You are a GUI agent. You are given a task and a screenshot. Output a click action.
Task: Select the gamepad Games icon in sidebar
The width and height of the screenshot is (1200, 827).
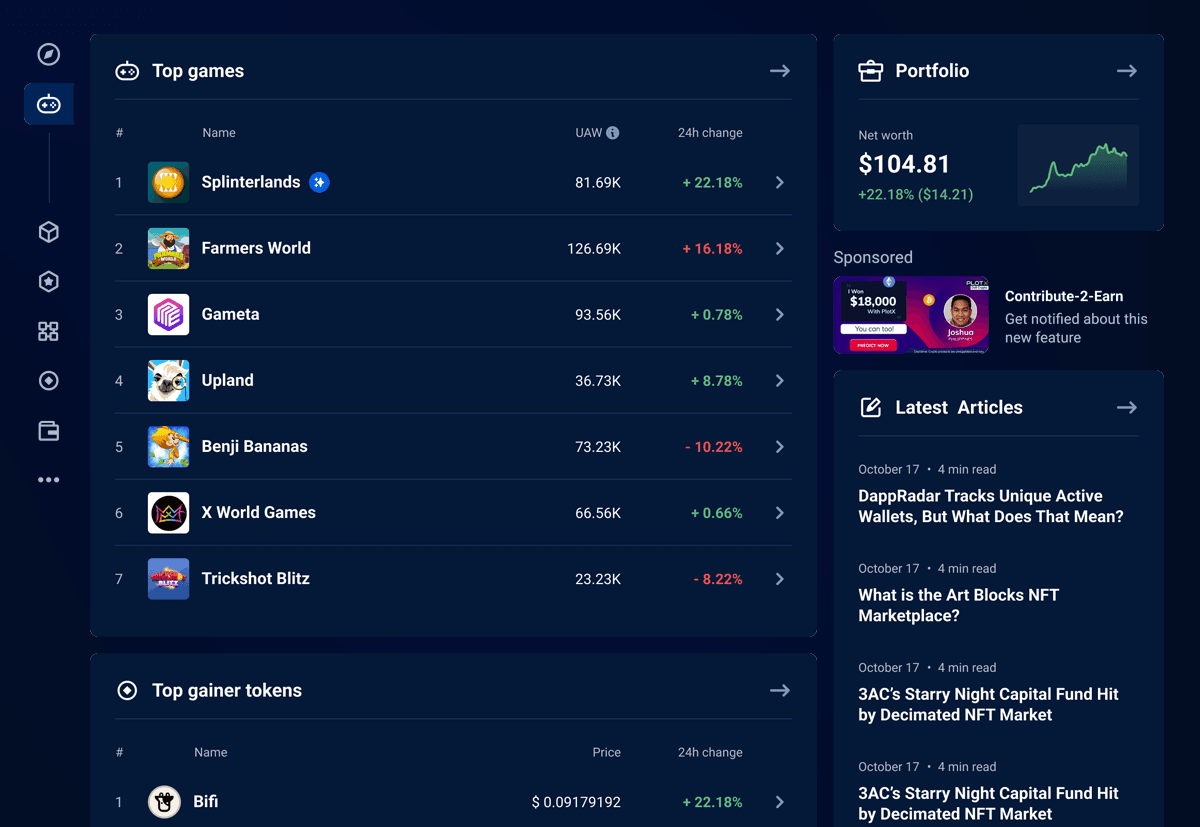[x=48, y=104]
